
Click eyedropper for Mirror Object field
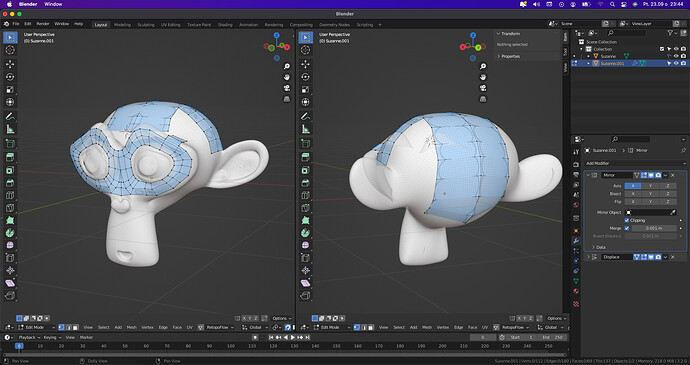[x=673, y=212]
